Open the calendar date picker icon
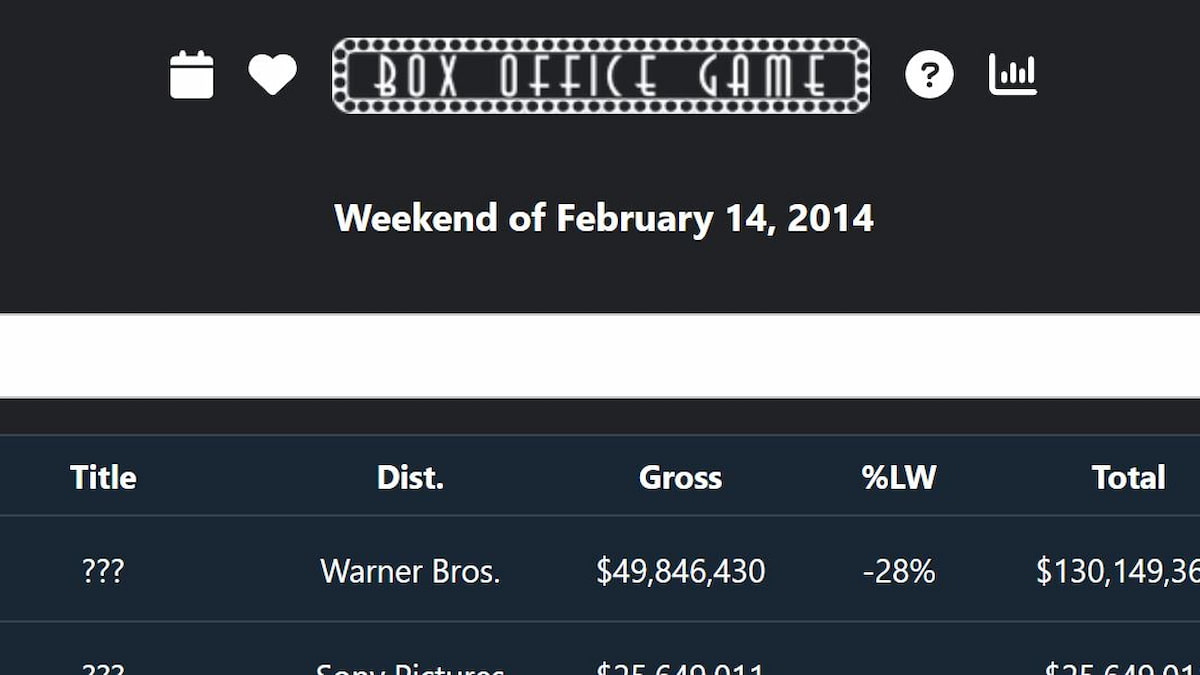Screen dimensions: 1200x675 pos(192,75)
